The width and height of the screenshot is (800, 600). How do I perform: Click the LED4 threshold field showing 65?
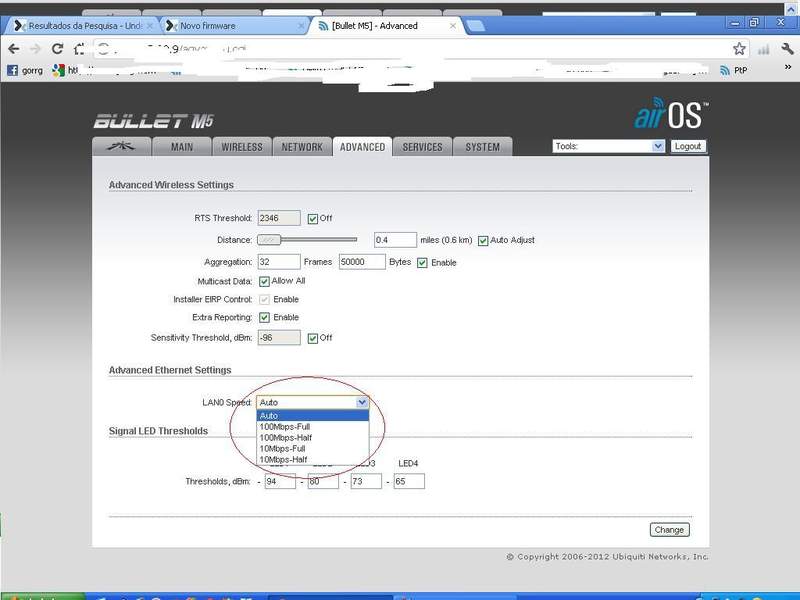[409, 481]
